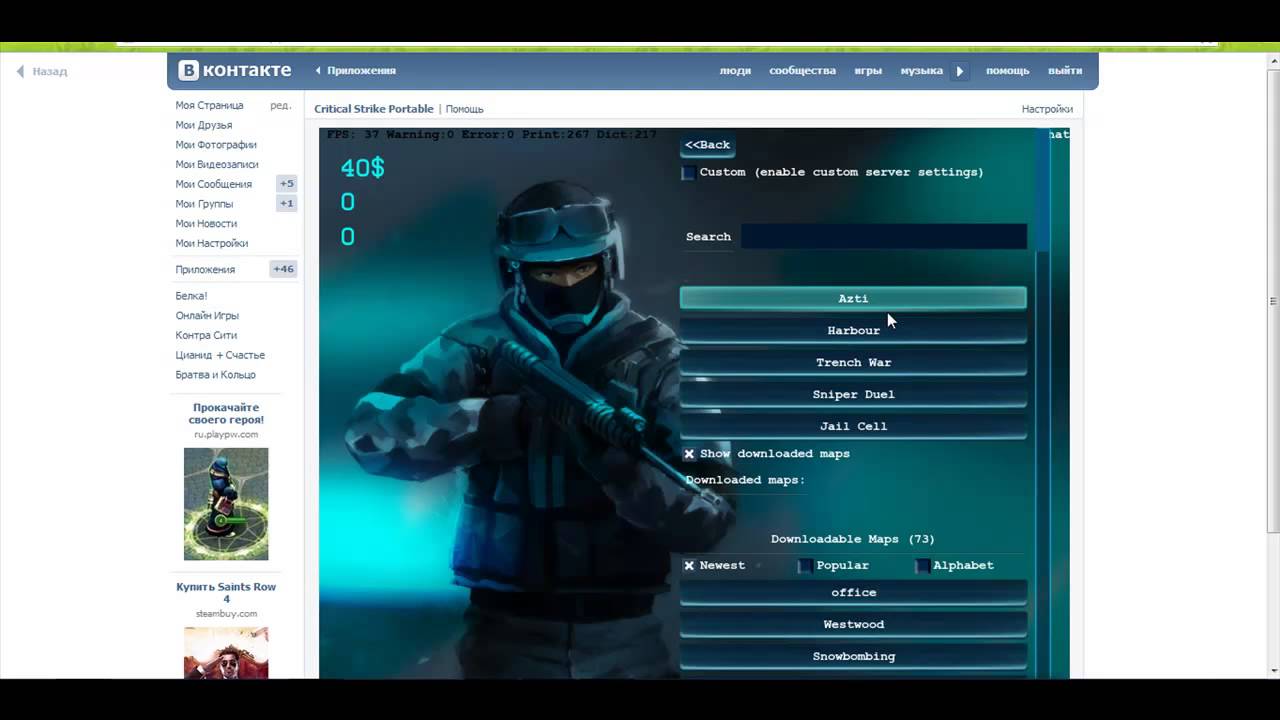This screenshot has width=1280, height=720.
Task: Open Мои Друзья
Action: click(204, 125)
